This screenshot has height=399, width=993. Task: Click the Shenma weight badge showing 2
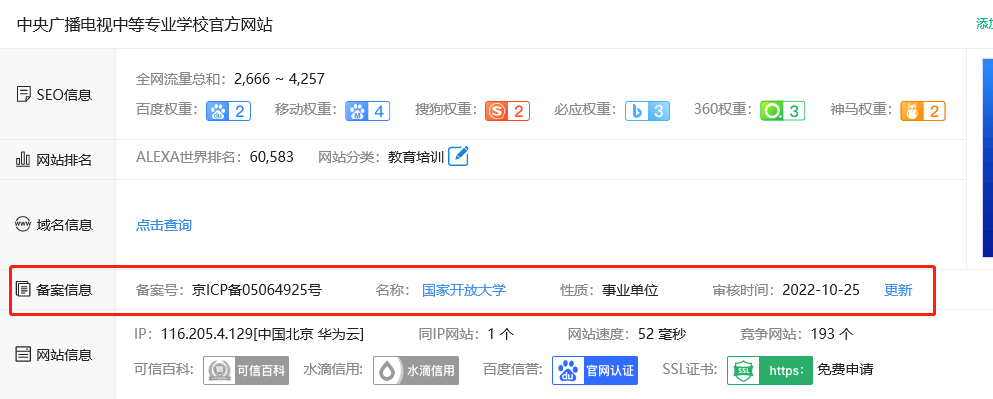tap(923, 111)
